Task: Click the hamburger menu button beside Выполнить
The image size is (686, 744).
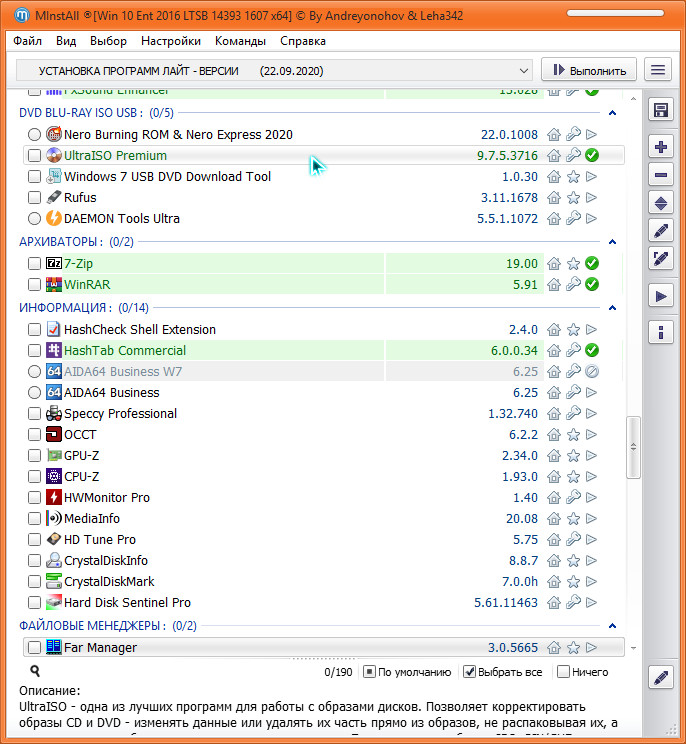Action: tap(658, 70)
